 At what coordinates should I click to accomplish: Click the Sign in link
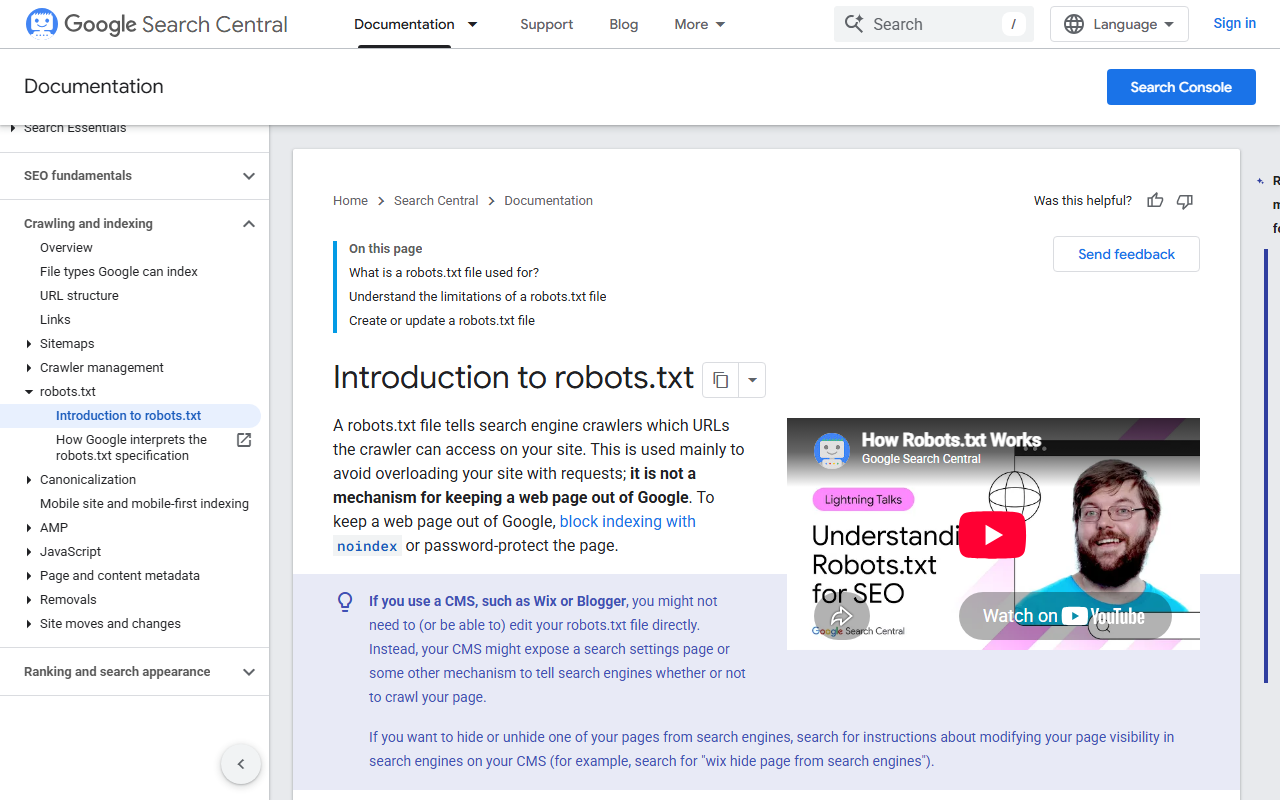point(1234,23)
